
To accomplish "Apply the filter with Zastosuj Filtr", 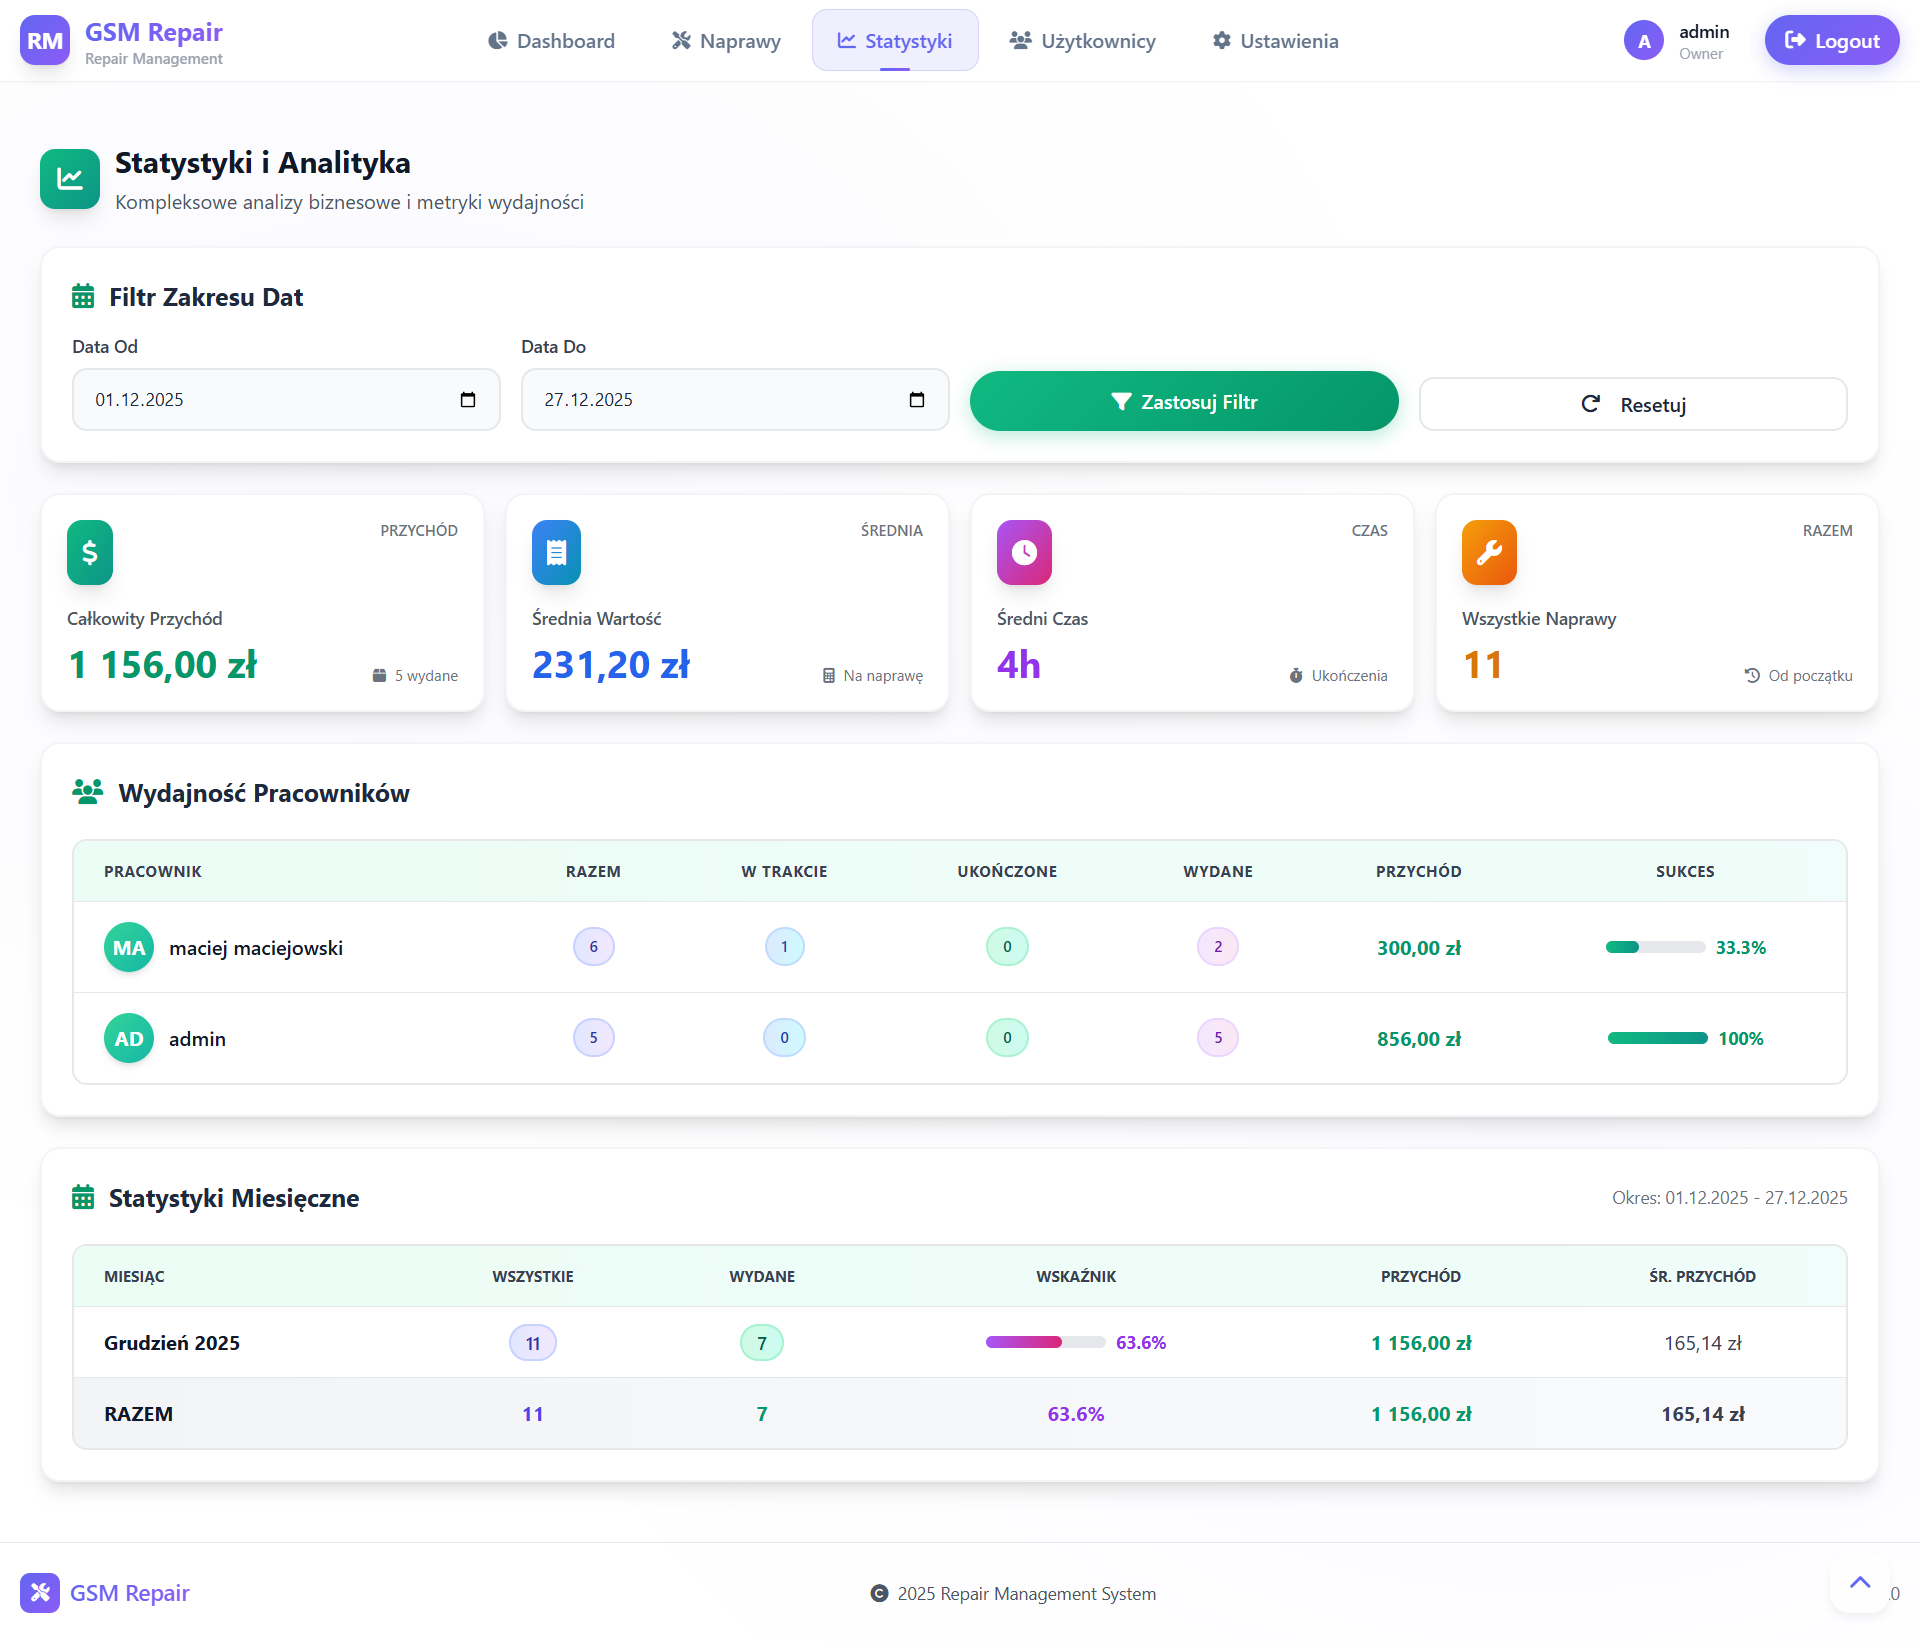I will (x=1184, y=401).
